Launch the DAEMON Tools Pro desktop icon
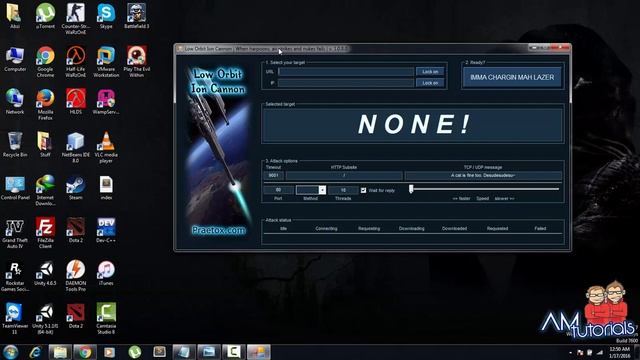The image size is (640, 360). [76, 276]
